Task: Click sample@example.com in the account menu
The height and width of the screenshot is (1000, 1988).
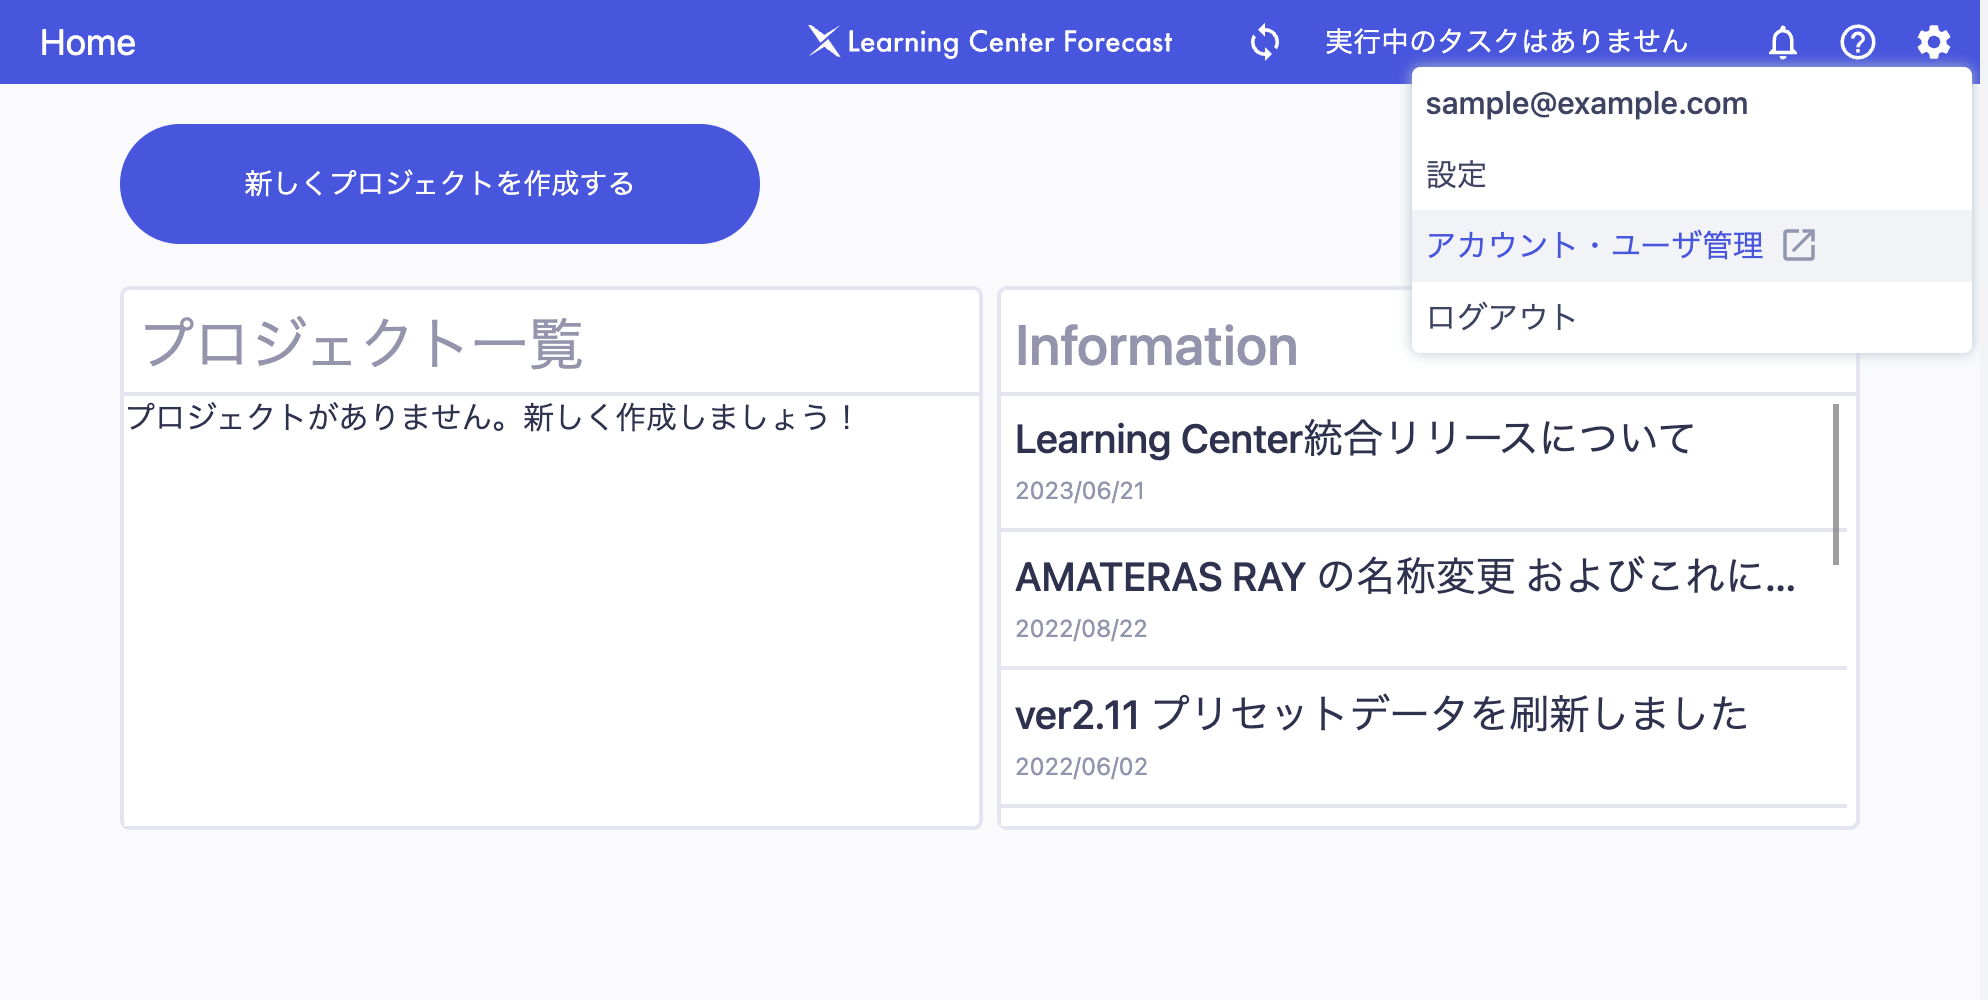Action: (1588, 103)
